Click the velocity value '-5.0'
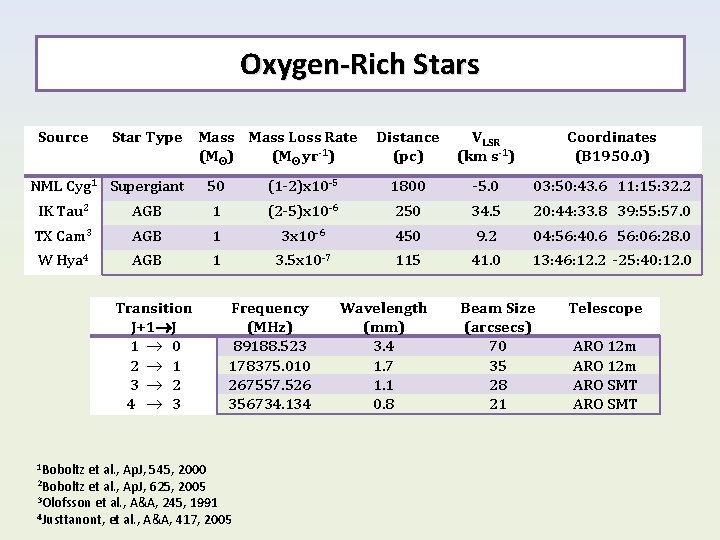The height and width of the screenshot is (540, 720). pos(485,186)
